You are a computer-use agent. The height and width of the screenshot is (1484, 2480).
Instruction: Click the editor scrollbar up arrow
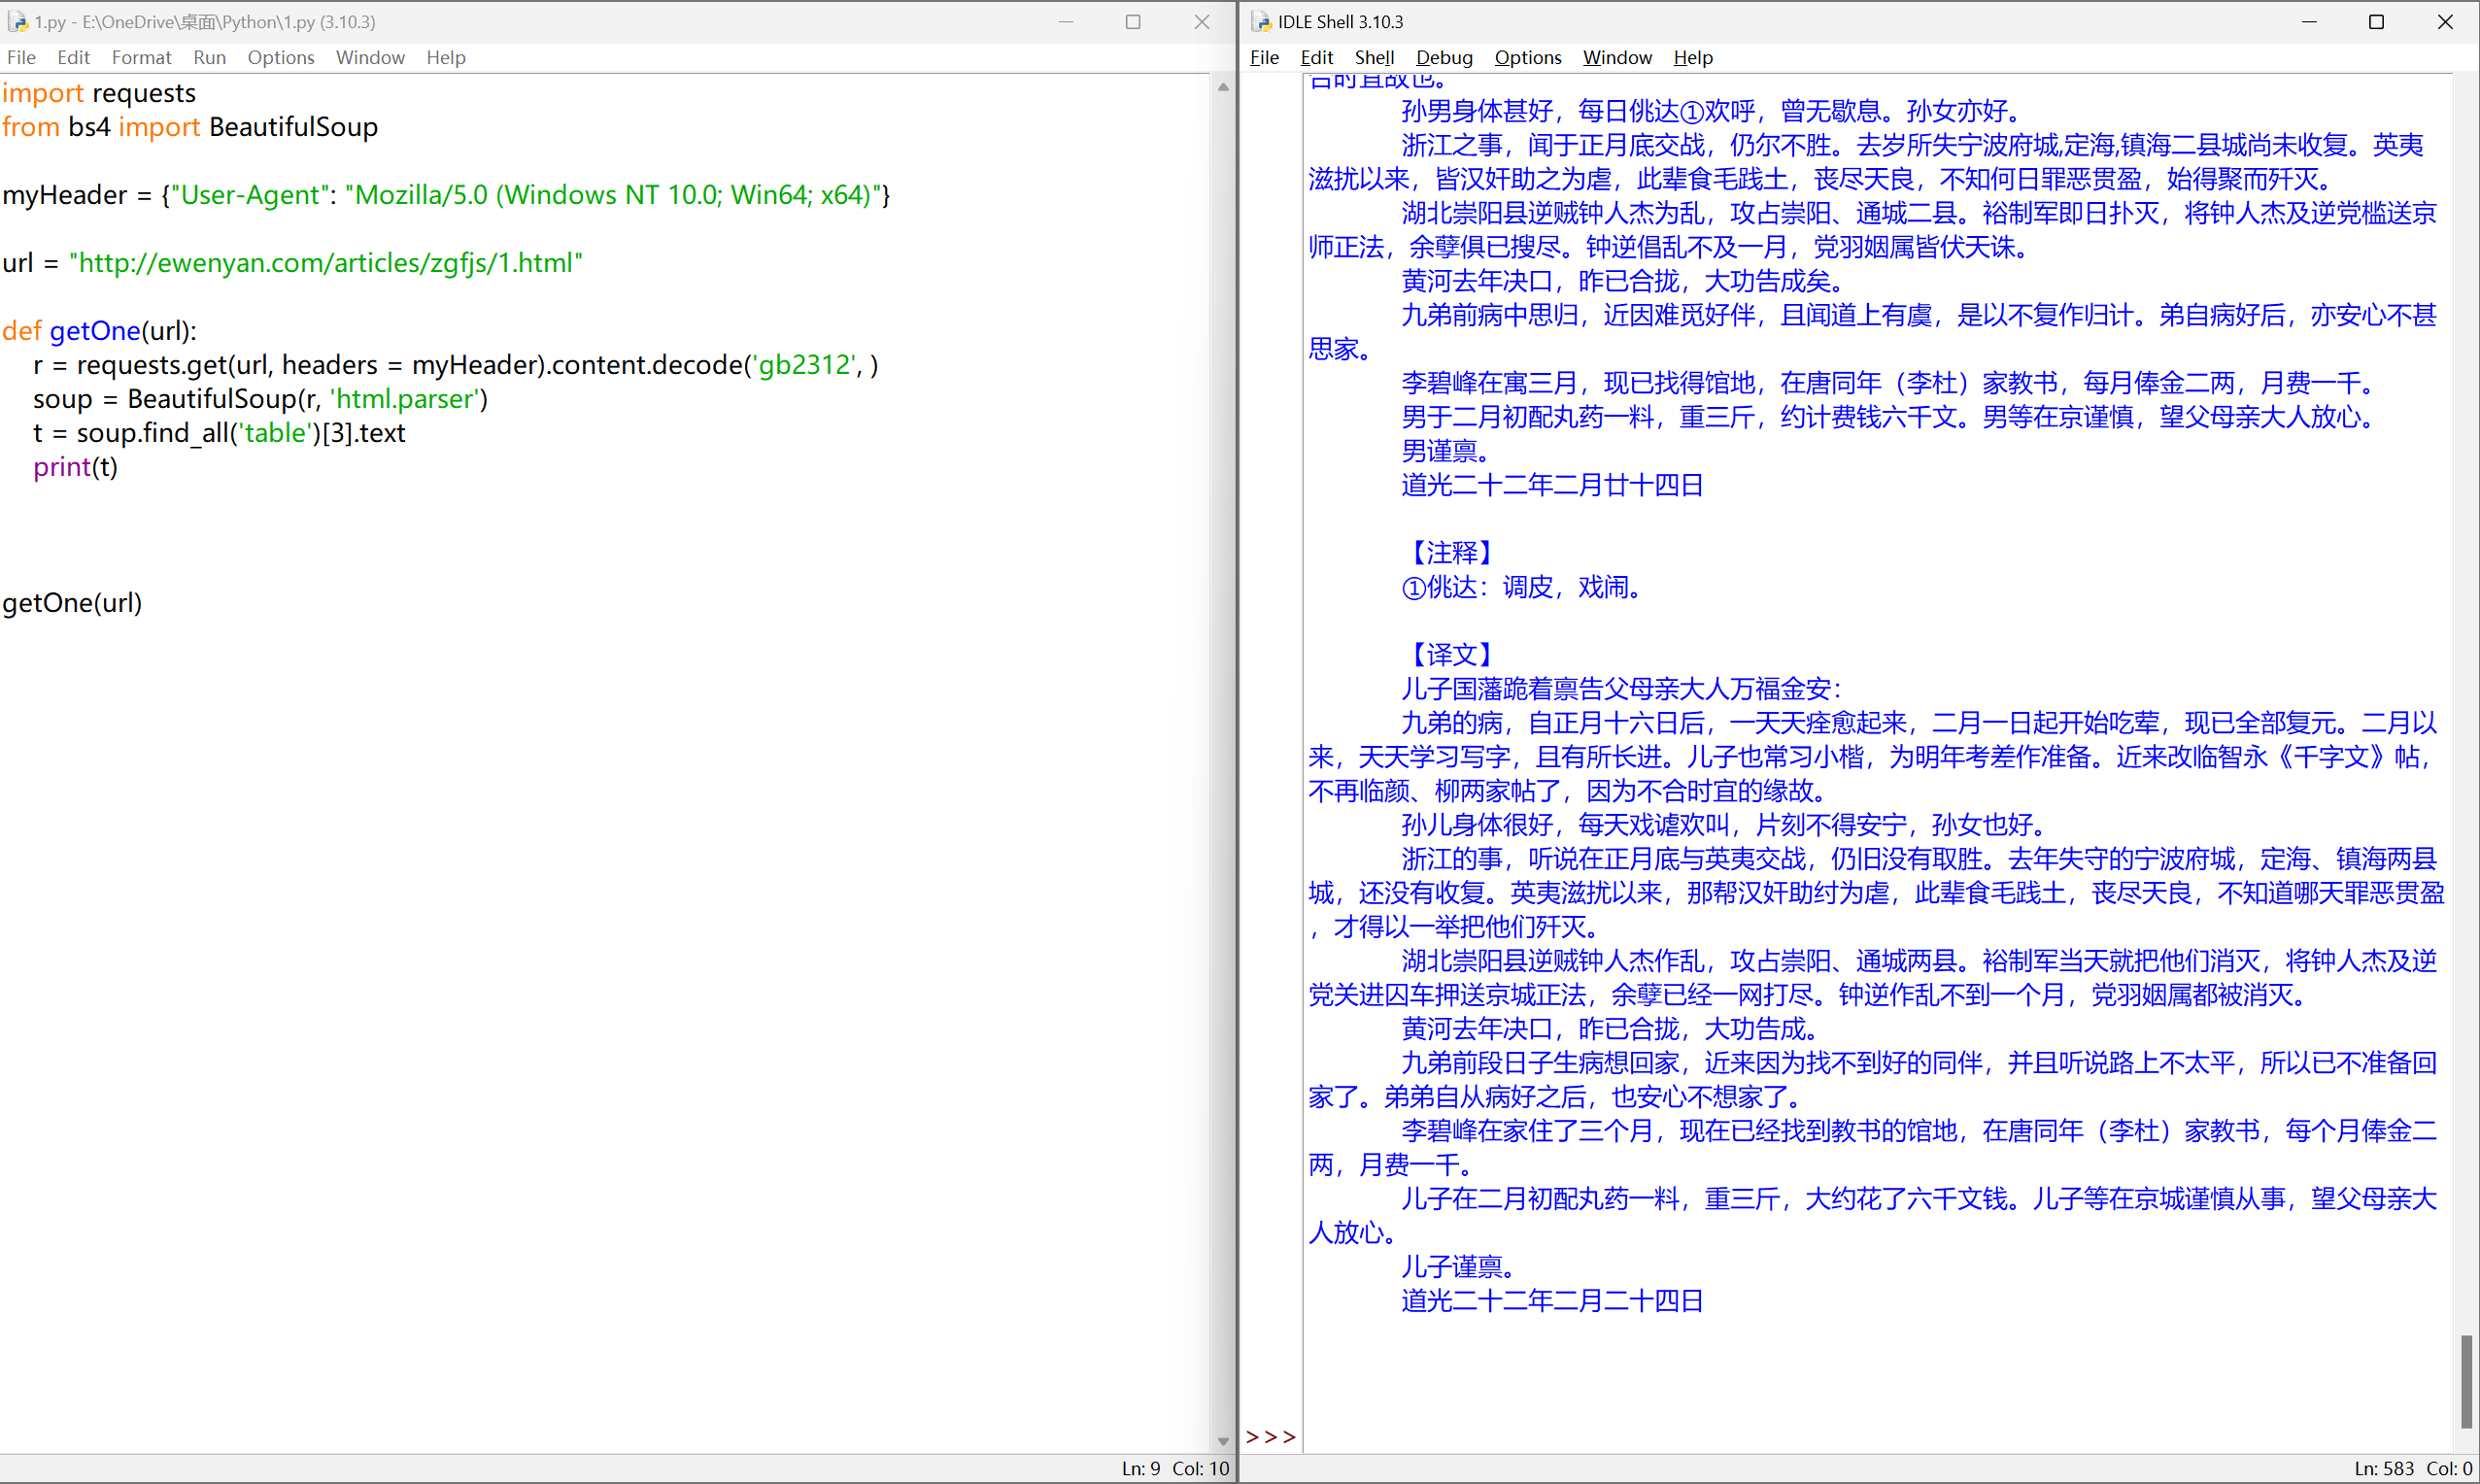(1222, 87)
